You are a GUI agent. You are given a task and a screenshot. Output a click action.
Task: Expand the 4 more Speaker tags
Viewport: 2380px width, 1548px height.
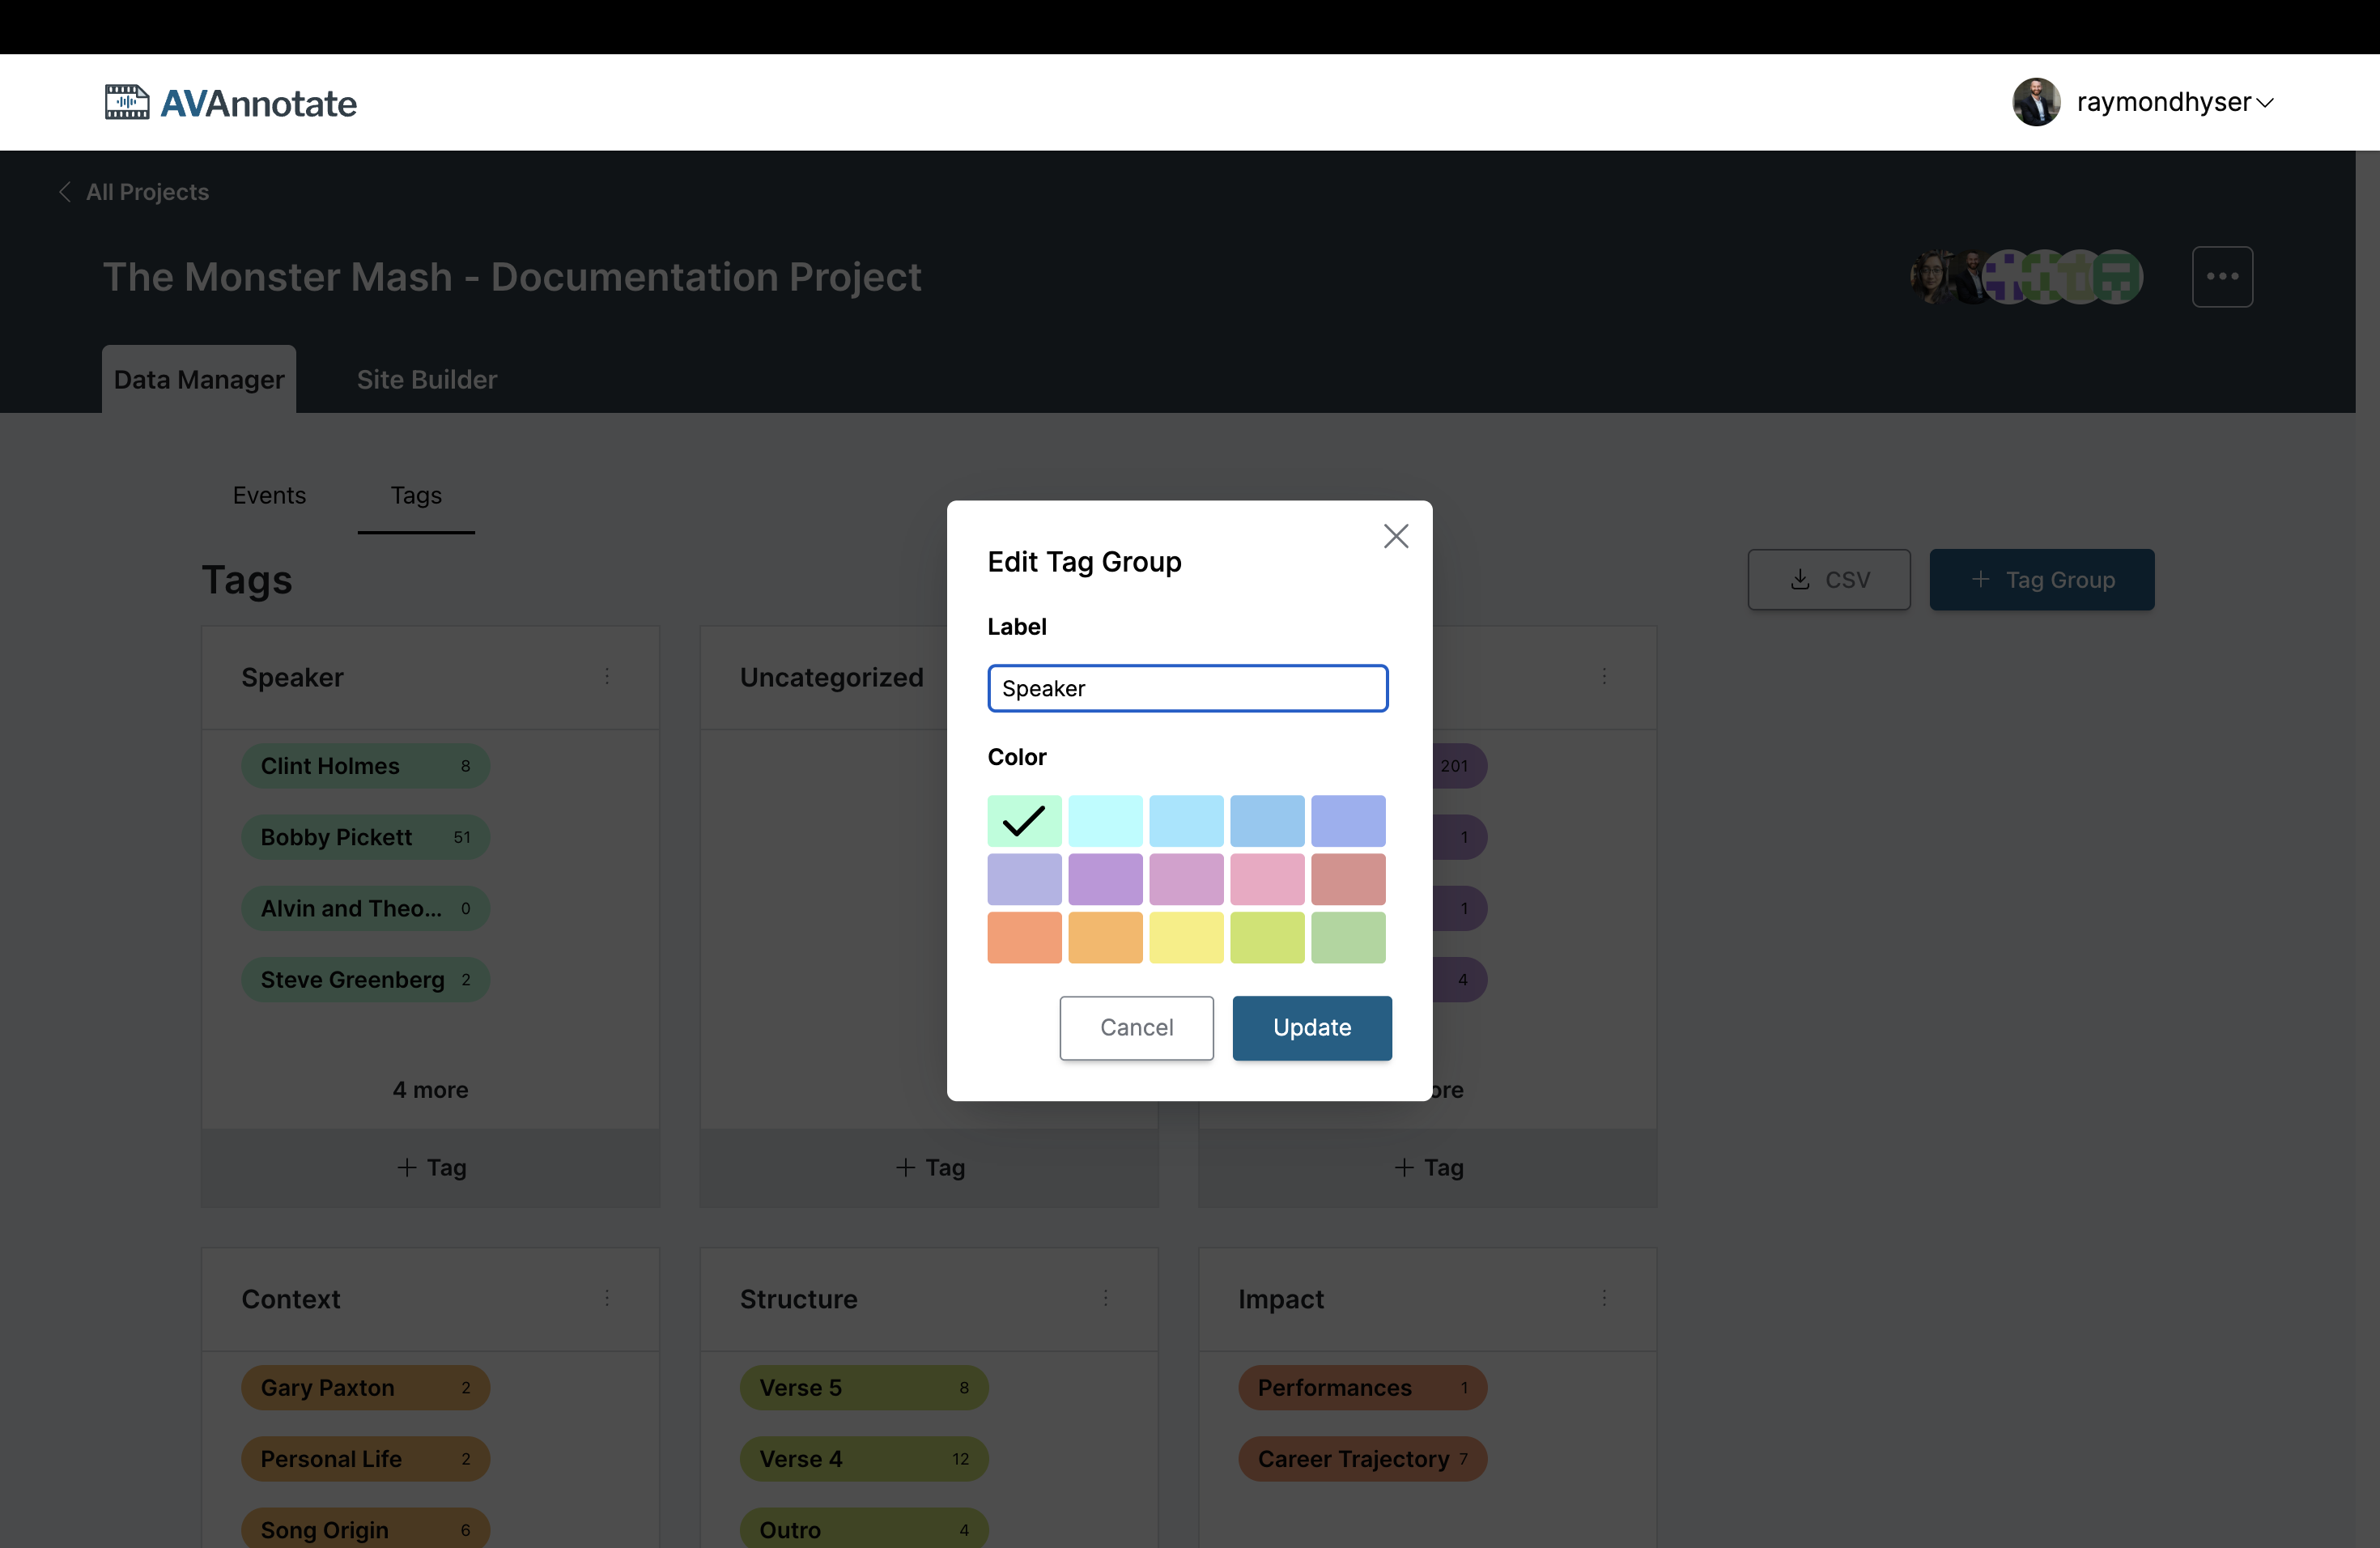coord(430,1089)
